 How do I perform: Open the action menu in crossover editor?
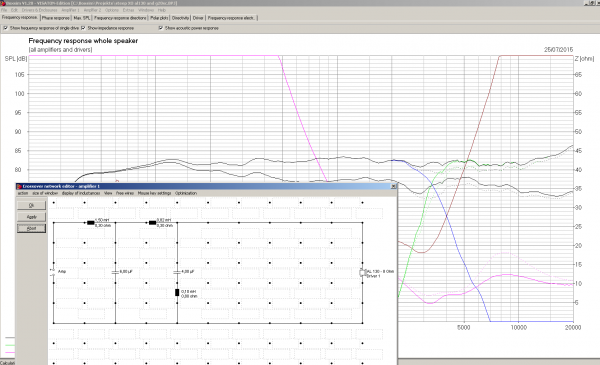(23, 193)
